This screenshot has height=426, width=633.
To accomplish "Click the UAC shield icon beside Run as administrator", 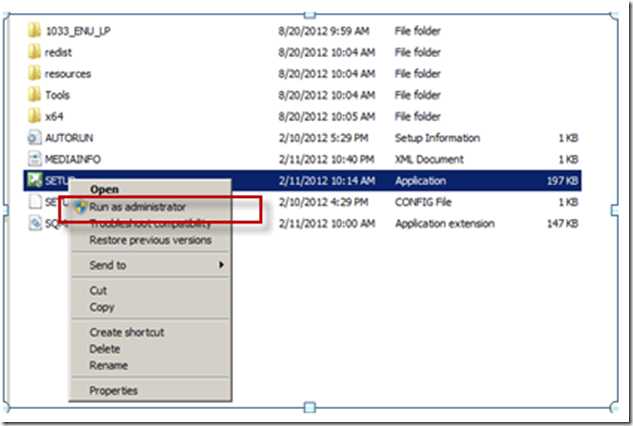I will click(81, 207).
